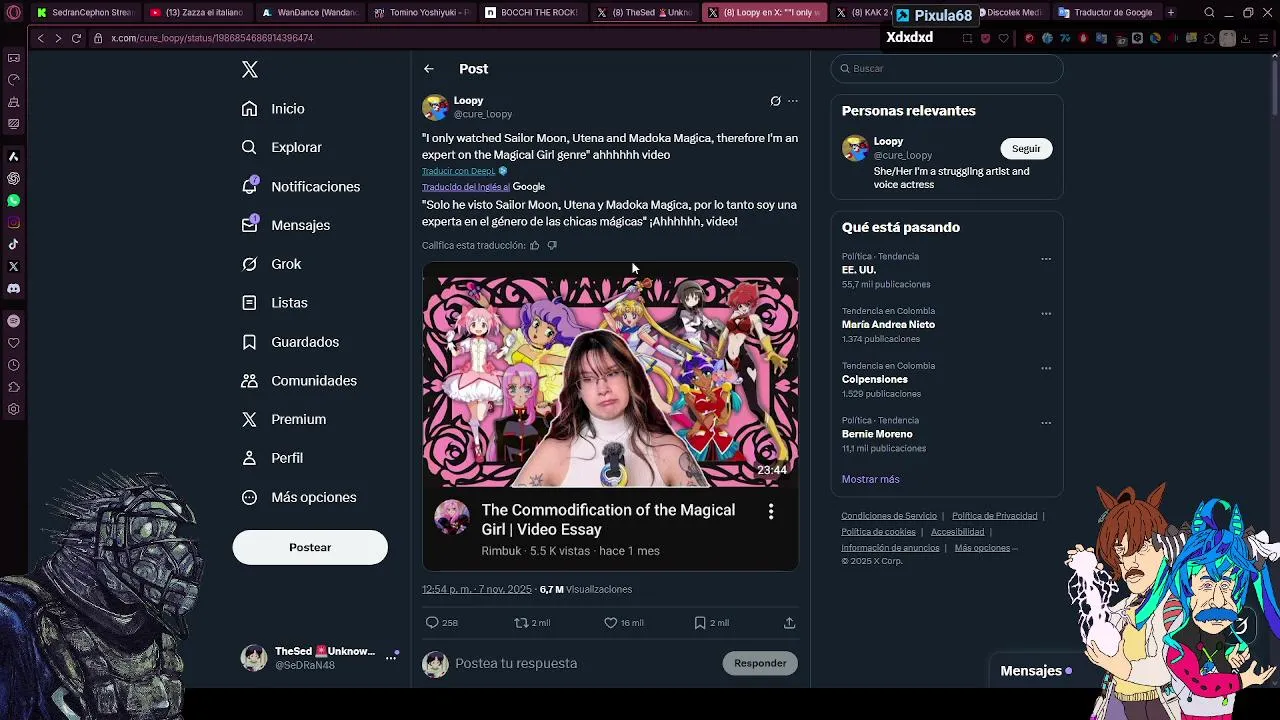Open The Commodification of the Magical Girl title
The height and width of the screenshot is (720, 1280).
(x=608, y=520)
